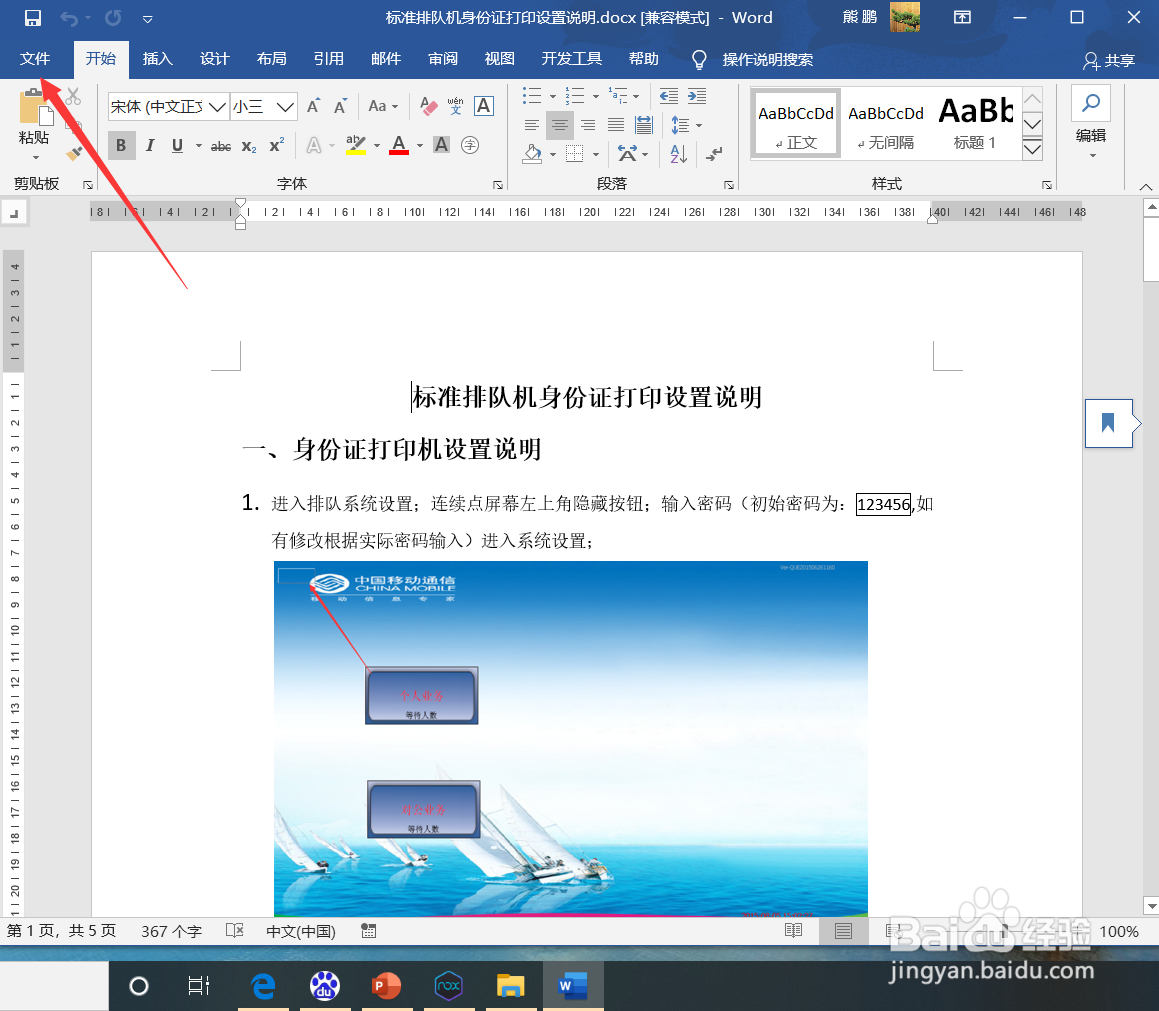
Task: Open the multilevel list menu
Action: click(x=623, y=95)
